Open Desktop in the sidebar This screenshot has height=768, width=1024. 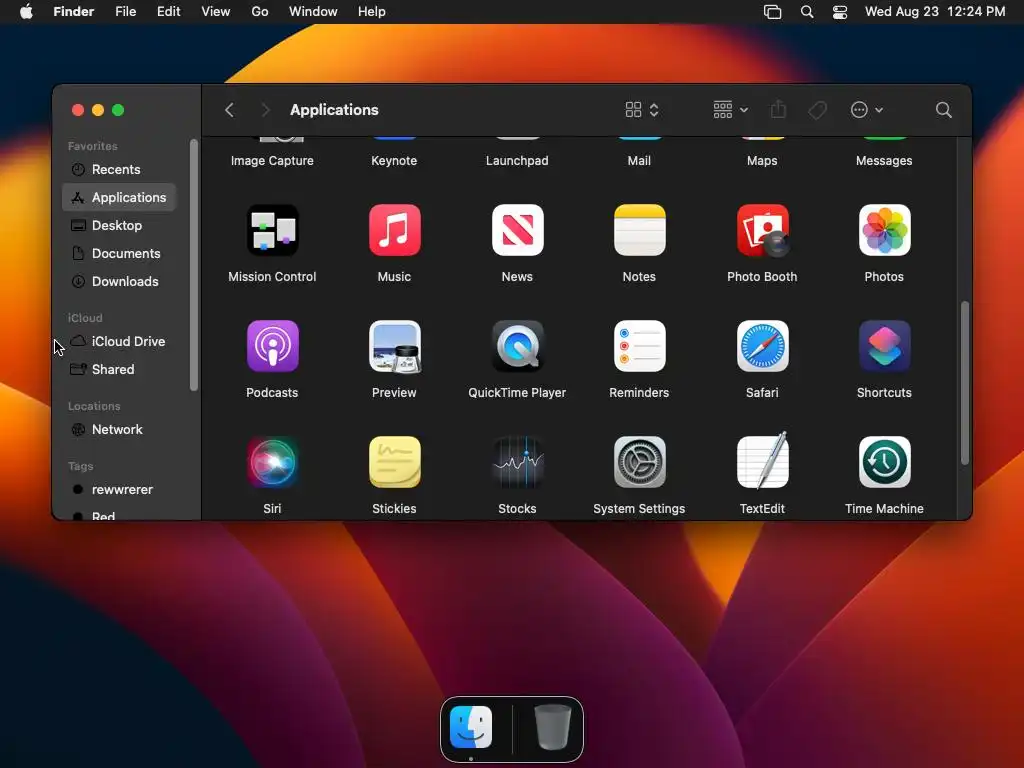(x=119, y=225)
